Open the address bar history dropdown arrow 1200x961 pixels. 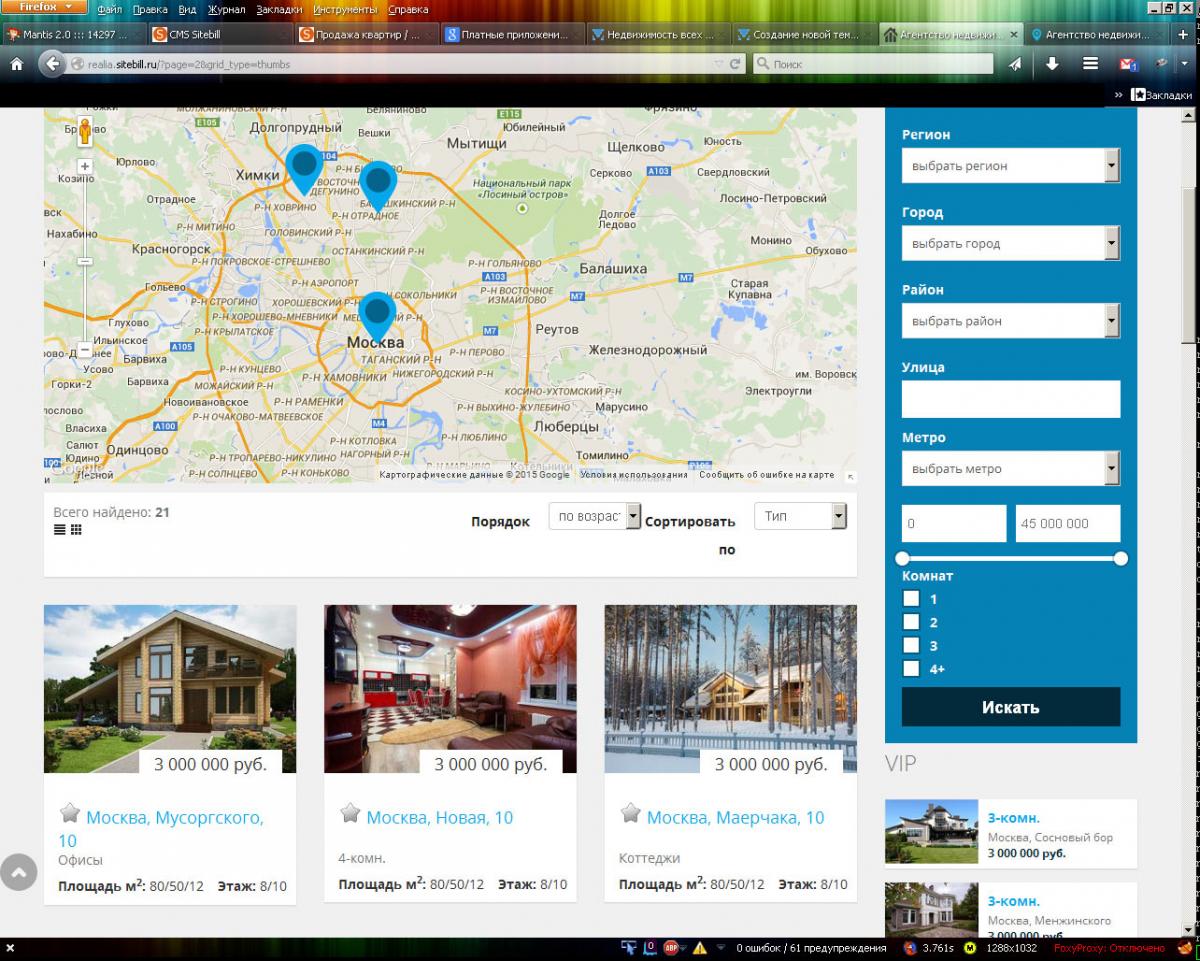pyautogui.click(x=718, y=64)
